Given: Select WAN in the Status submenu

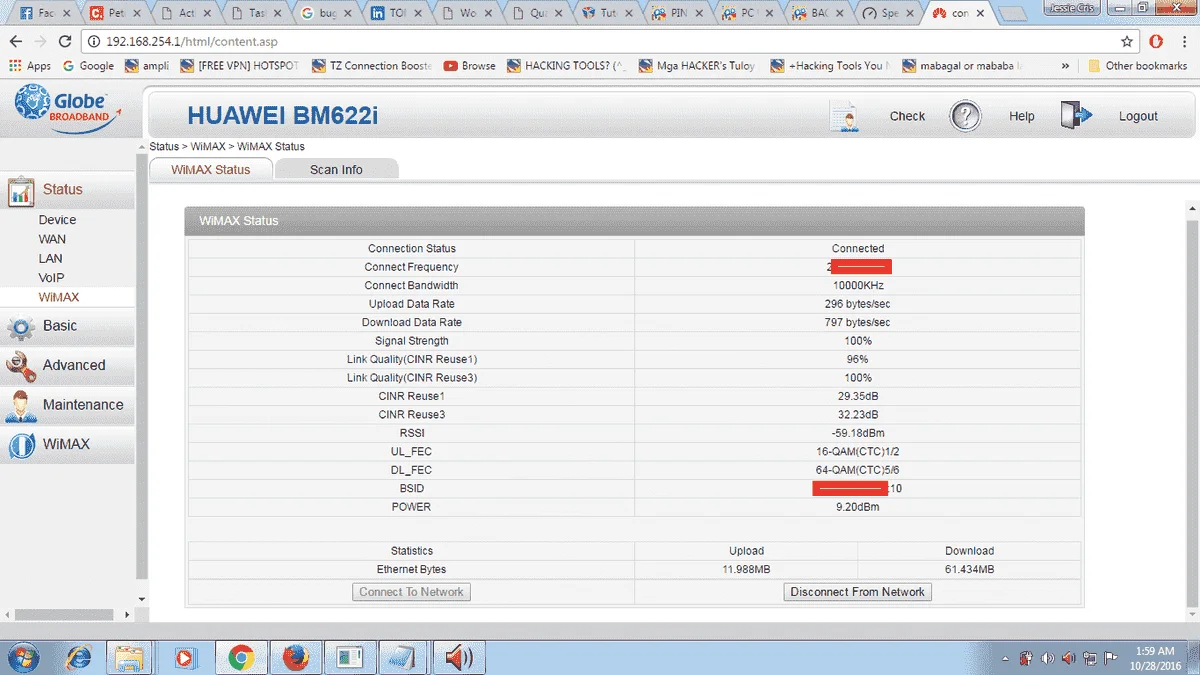Looking at the screenshot, I should pos(52,239).
